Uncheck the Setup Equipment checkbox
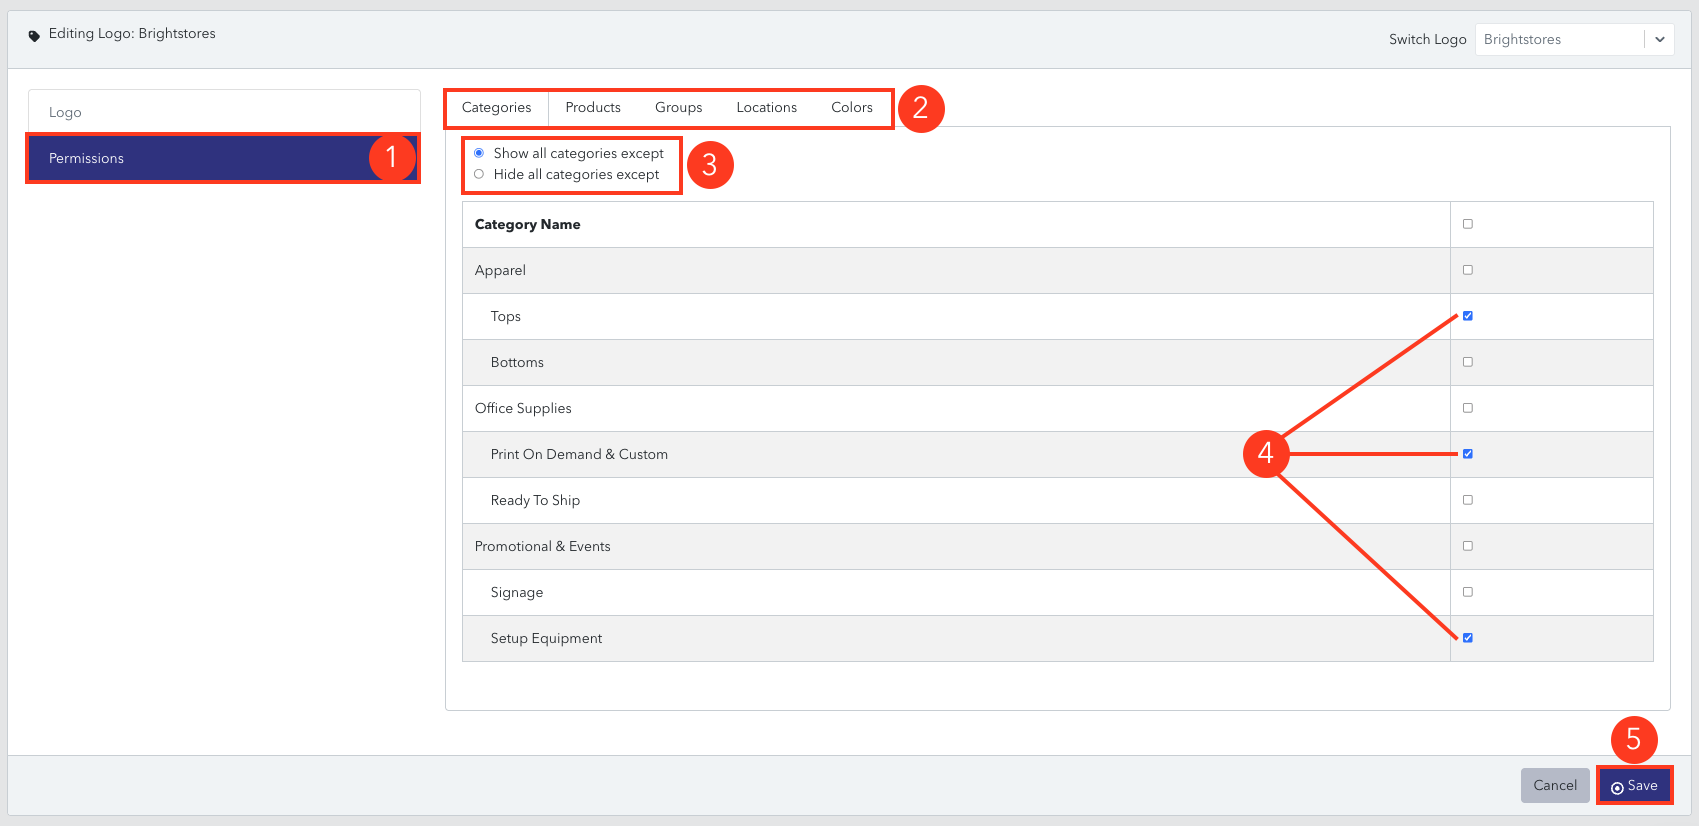 [x=1468, y=638]
